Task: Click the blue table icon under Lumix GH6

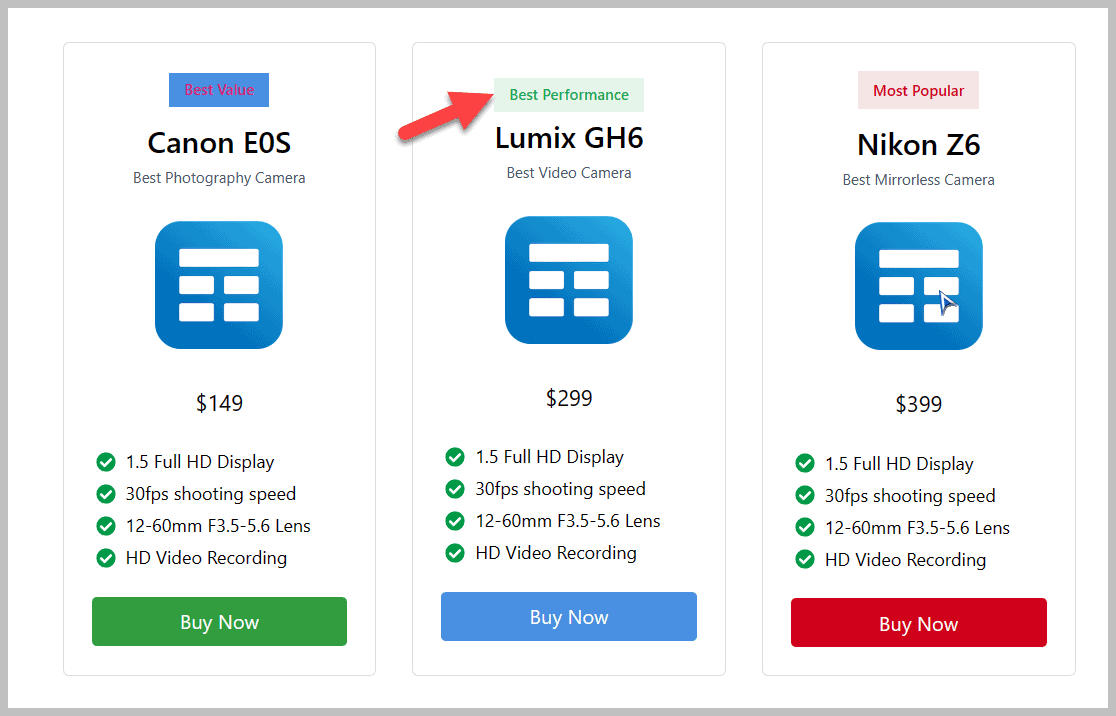Action: click(569, 280)
